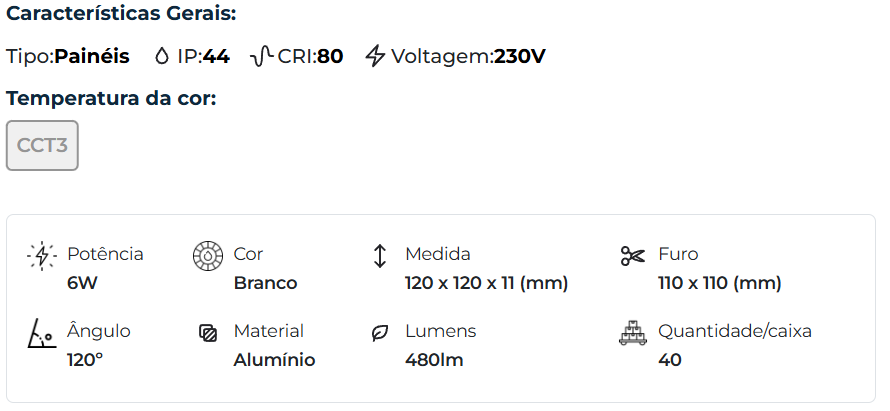Image resolution: width=890 pixels, height=411 pixels.
Task: Click the Alumínio material value
Action: point(274,360)
